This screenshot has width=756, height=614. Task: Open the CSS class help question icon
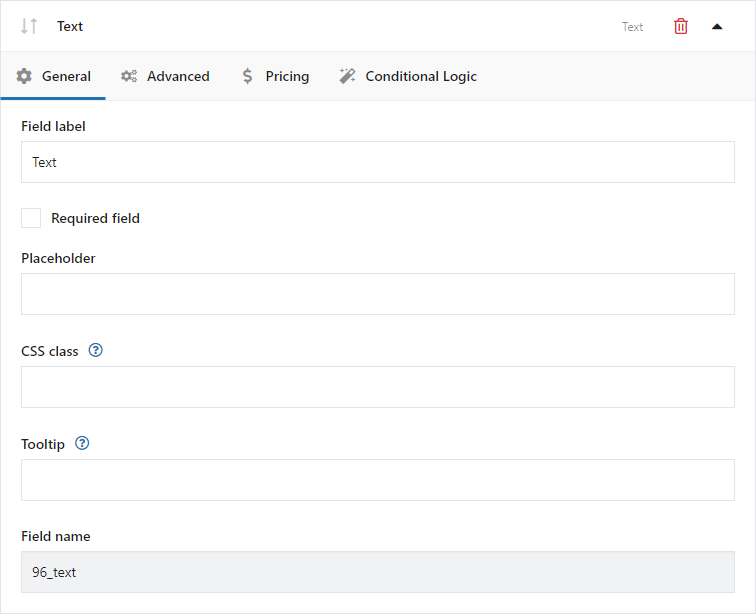pyautogui.click(x=95, y=350)
